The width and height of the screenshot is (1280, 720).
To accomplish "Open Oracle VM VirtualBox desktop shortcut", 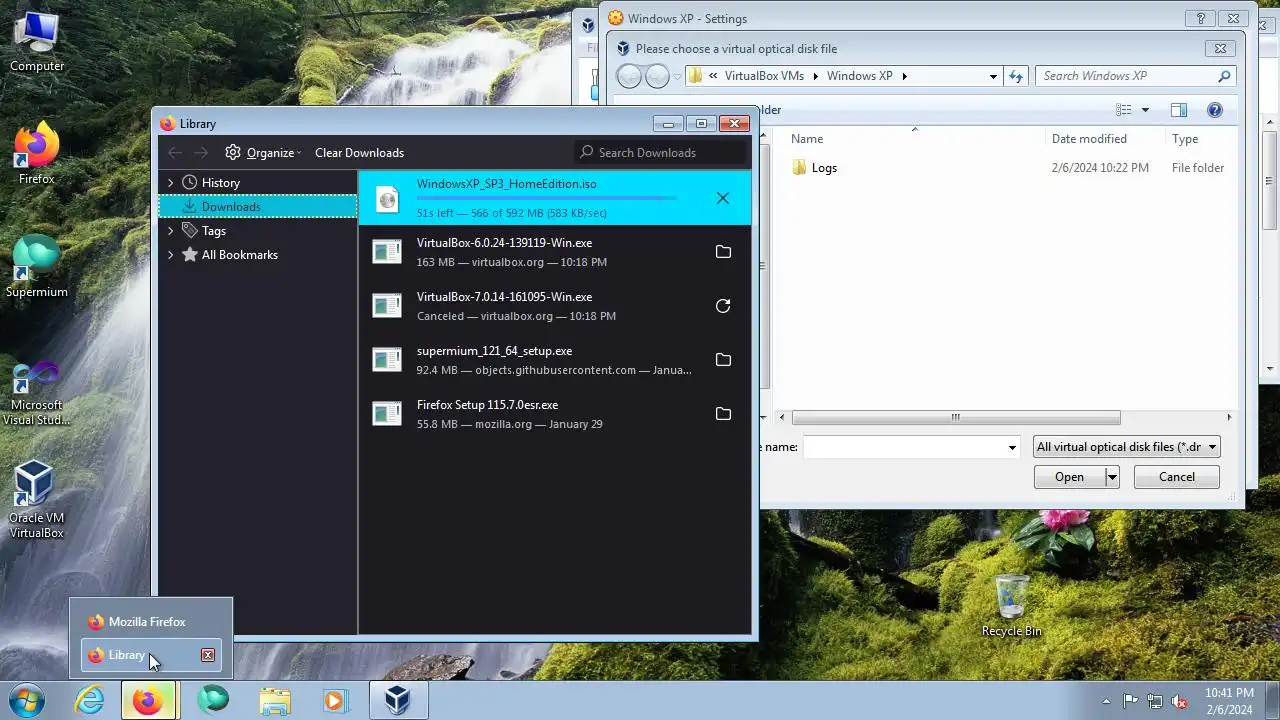I will 37,499.
